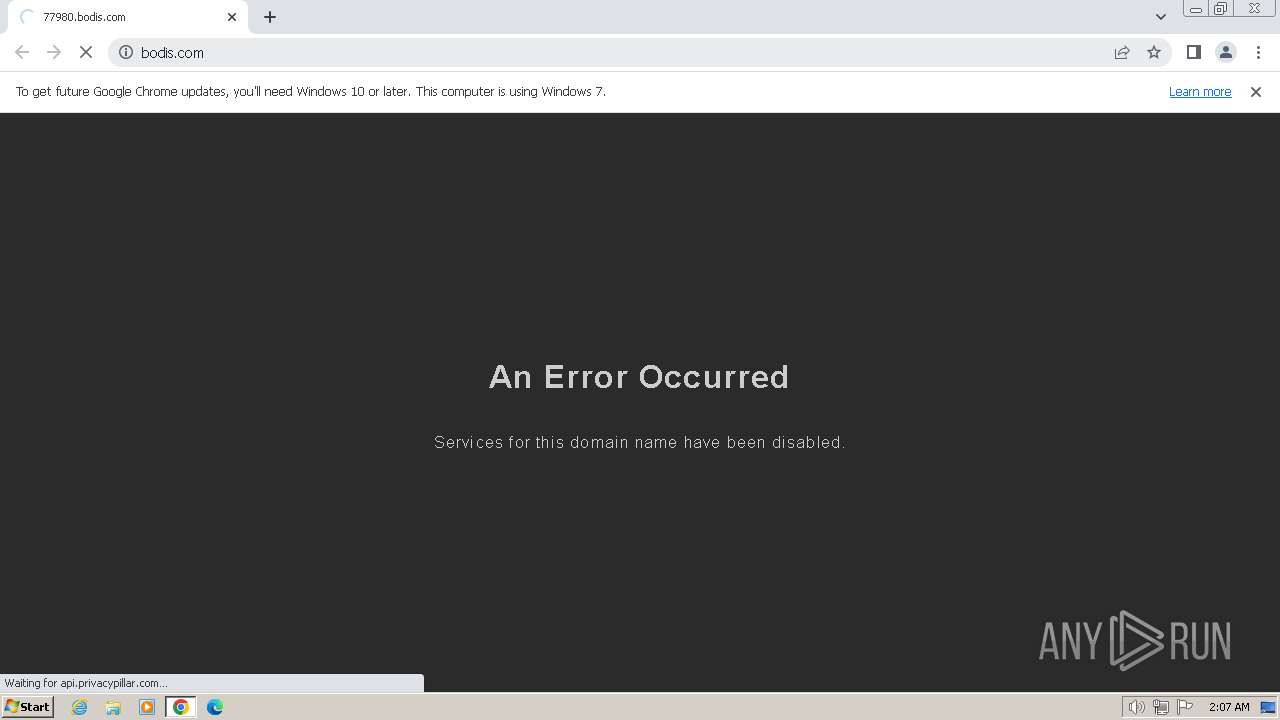1280x720 pixels.
Task: Click Windows update notice text
Action: tap(310, 91)
